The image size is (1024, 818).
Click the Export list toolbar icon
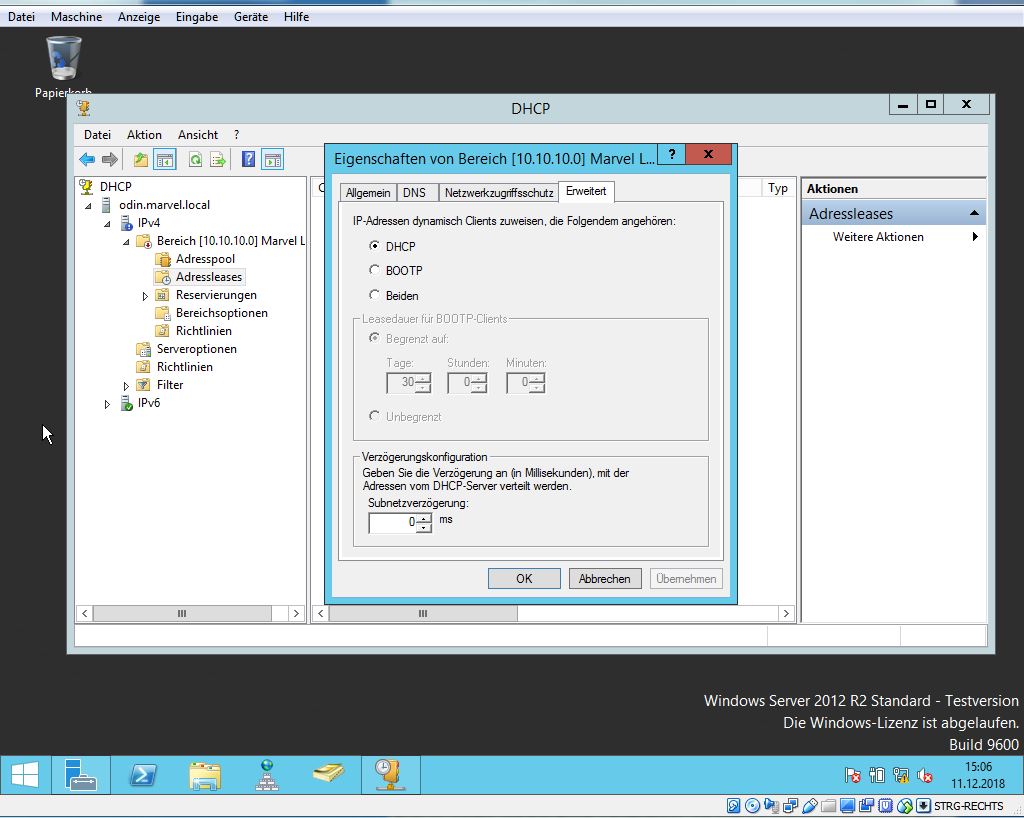click(x=217, y=159)
